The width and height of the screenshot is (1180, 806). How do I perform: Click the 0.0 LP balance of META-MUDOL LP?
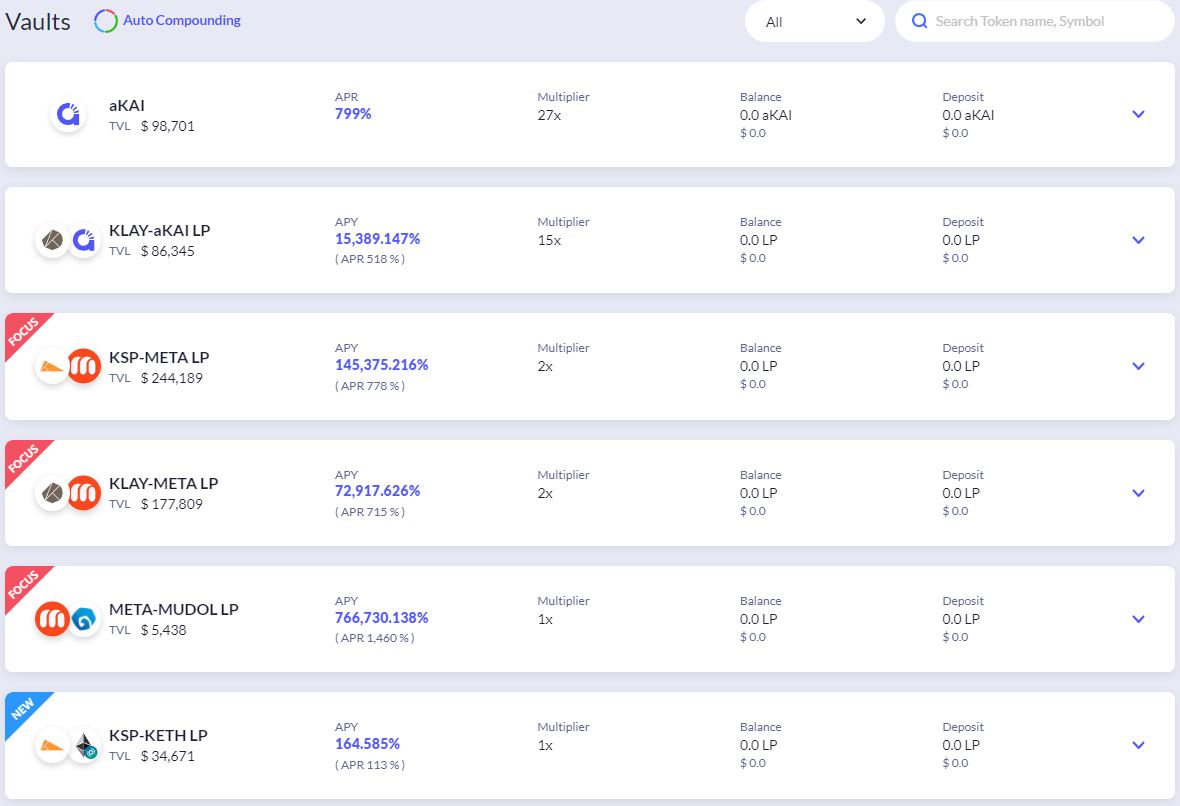758,619
